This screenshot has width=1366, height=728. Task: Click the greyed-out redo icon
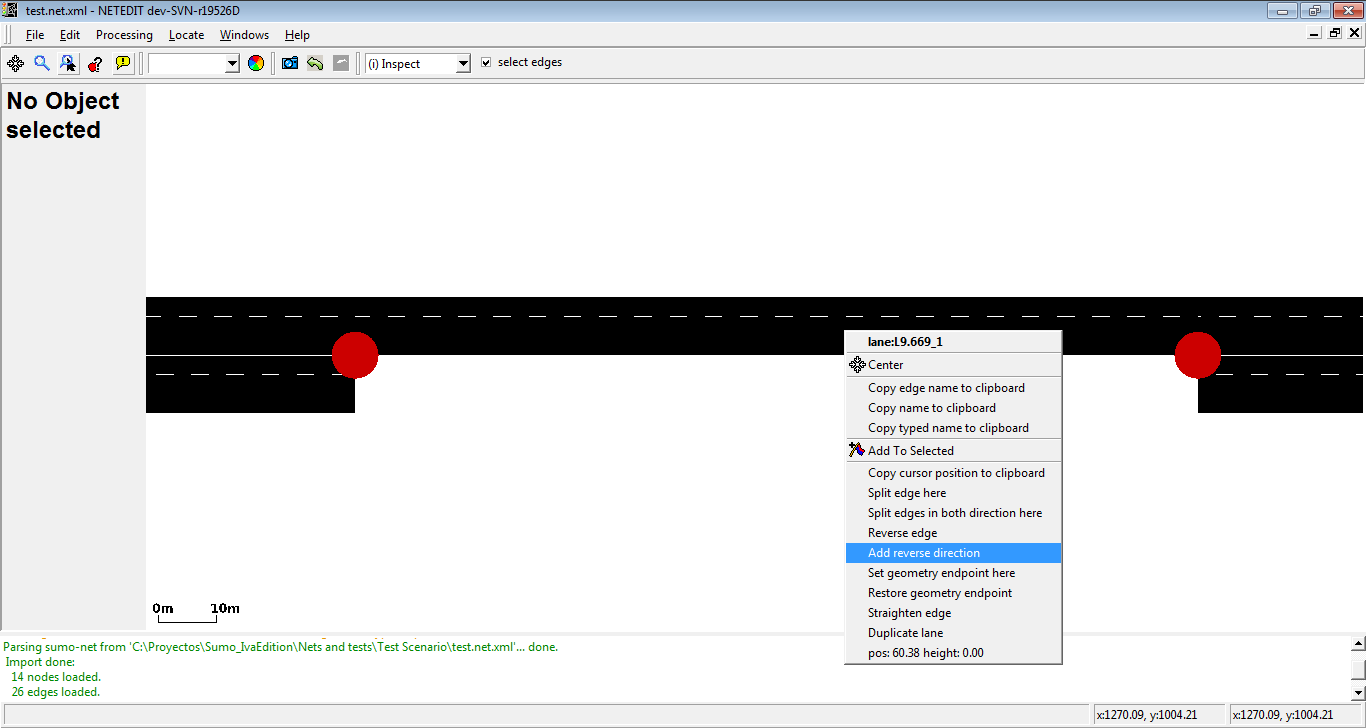pos(341,63)
